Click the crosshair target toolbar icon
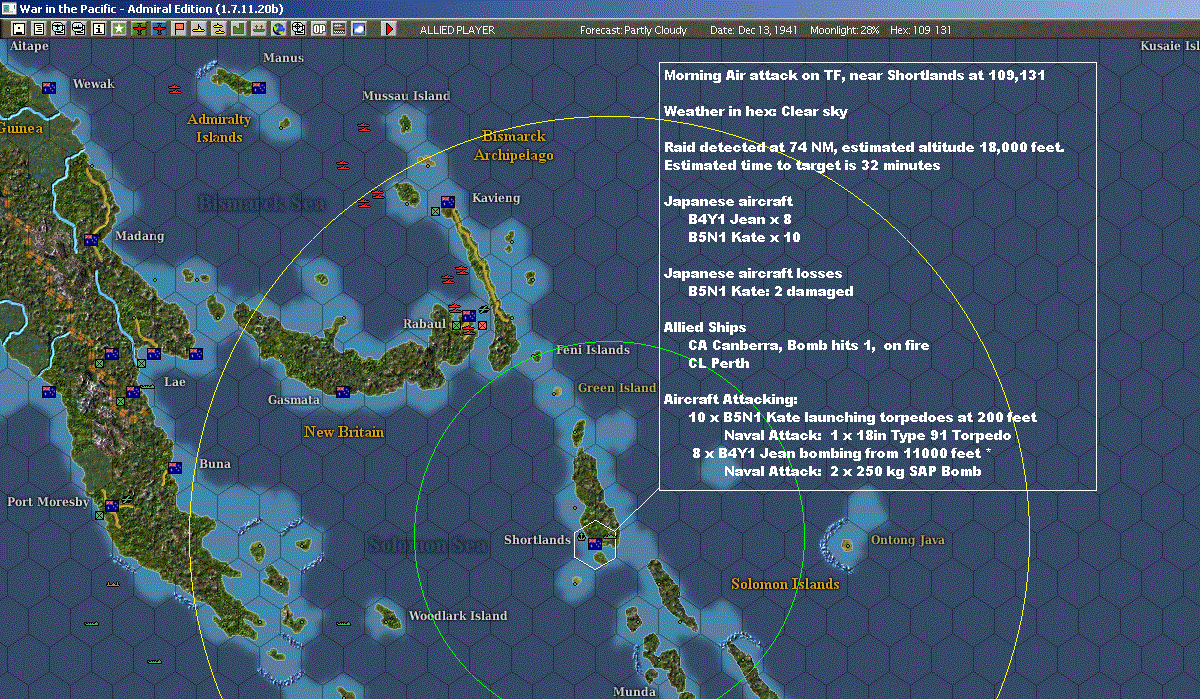The height and width of the screenshot is (699, 1200). (298, 29)
